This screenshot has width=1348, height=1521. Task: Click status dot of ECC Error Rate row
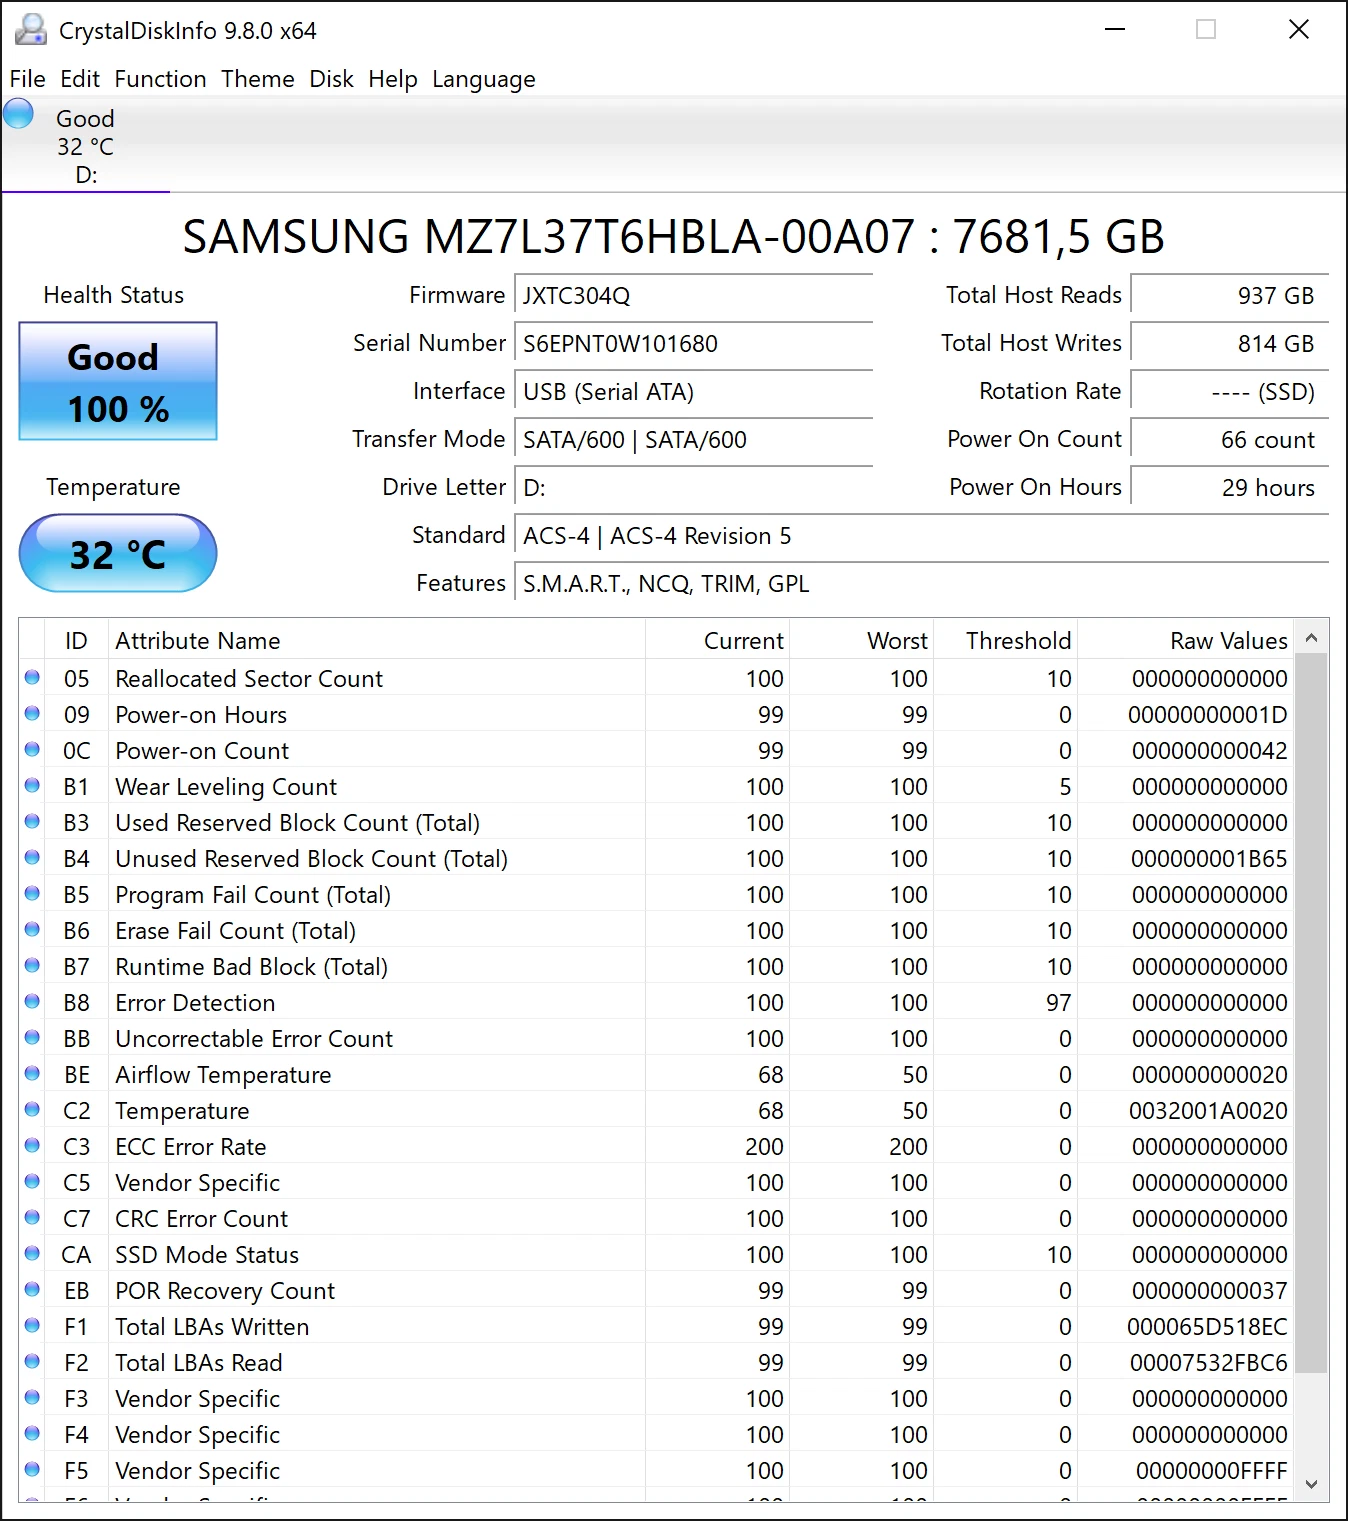pyautogui.click(x=32, y=1145)
